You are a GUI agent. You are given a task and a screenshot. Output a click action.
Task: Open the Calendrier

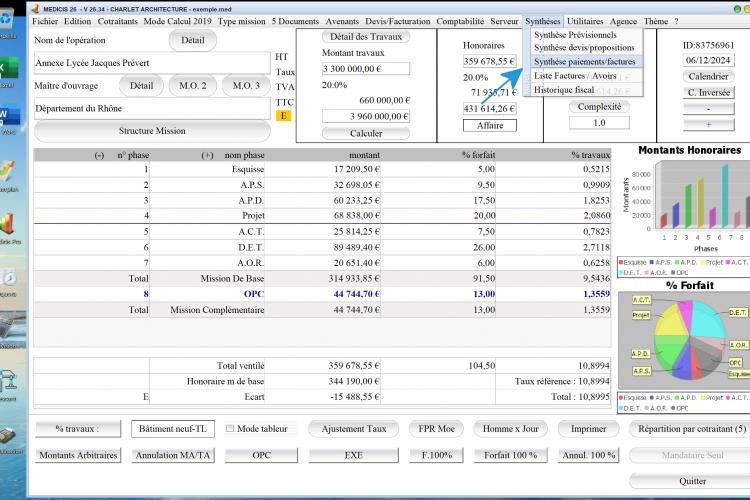(708, 76)
